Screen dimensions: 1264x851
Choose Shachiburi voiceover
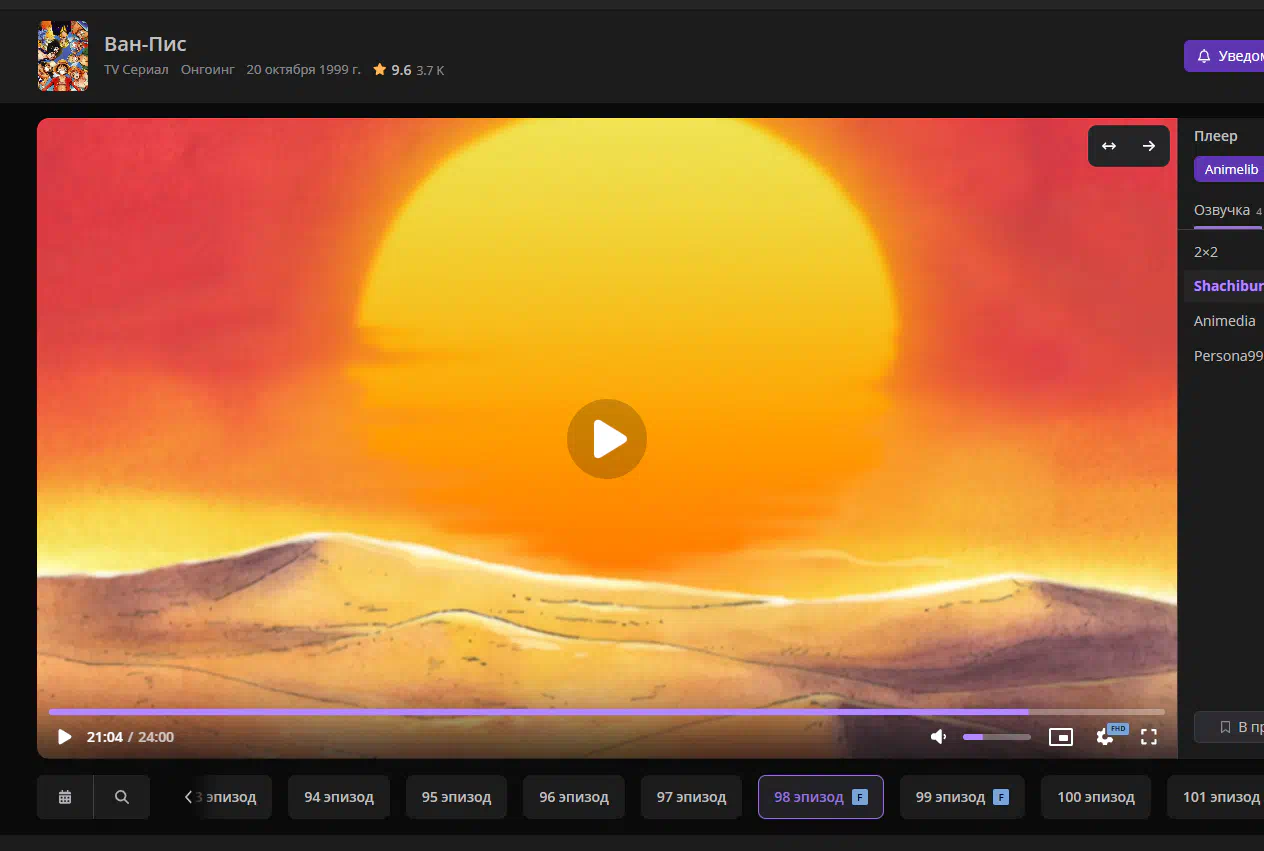click(x=1224, y=286)
